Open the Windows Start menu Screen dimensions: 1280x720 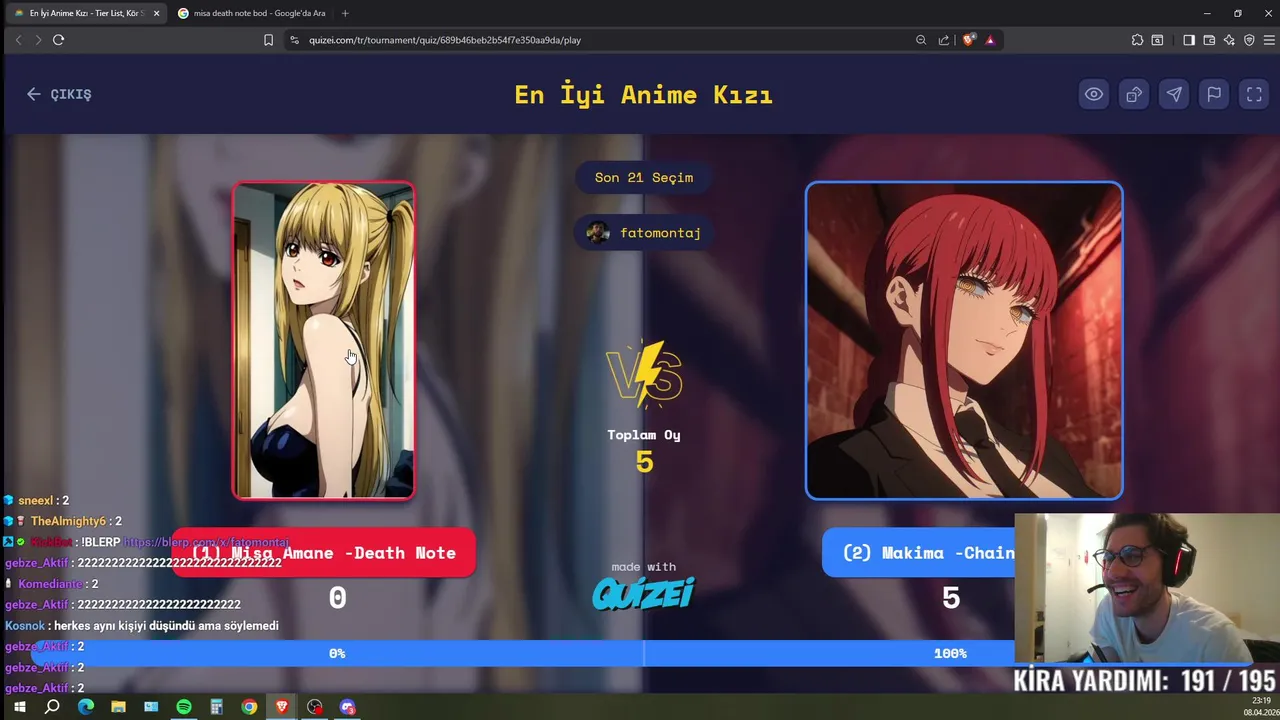click(x=19, y=707)
